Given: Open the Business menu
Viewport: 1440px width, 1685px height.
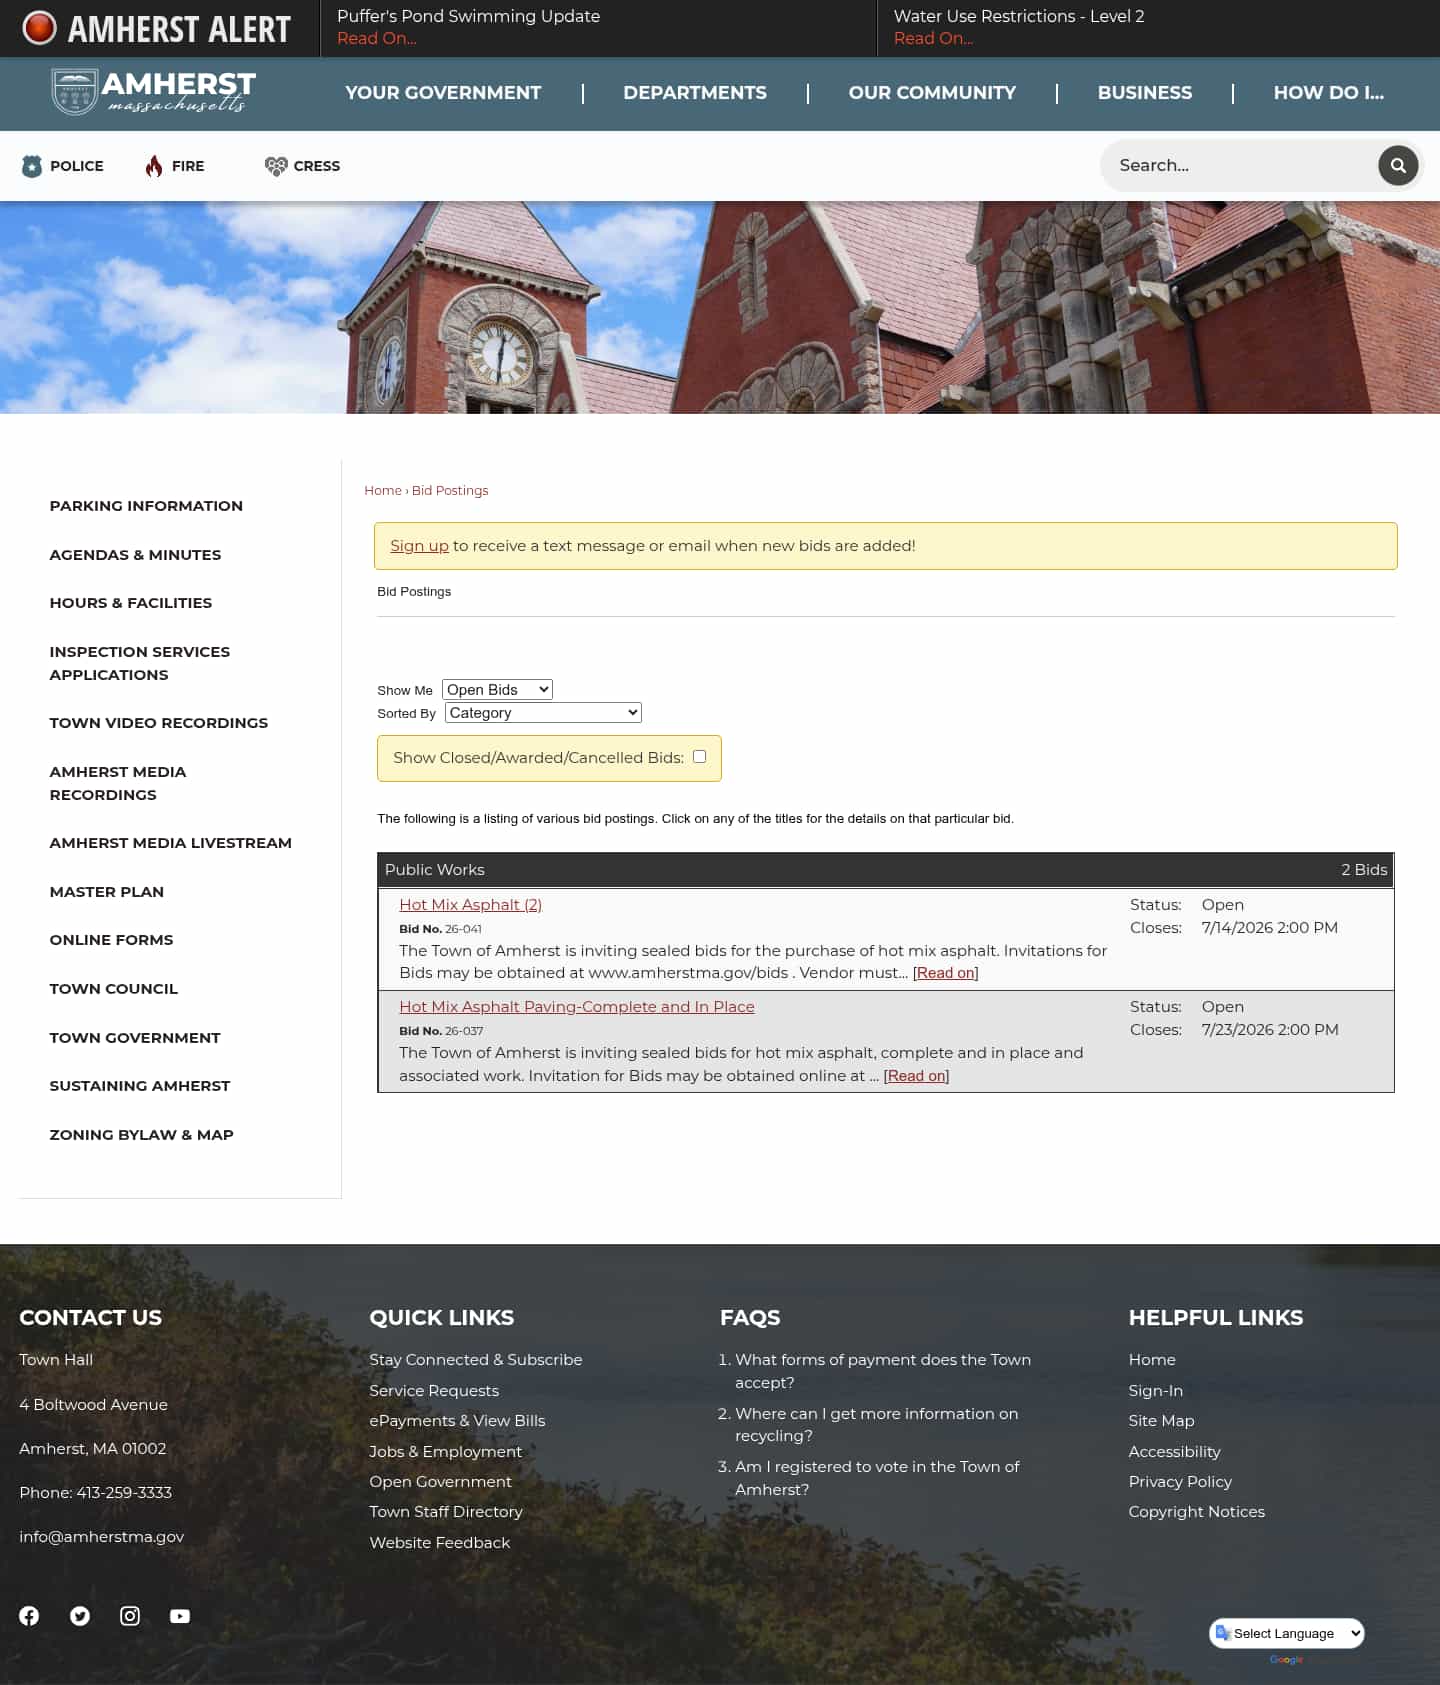Looking at the screenshot, I should [1145, 93].
